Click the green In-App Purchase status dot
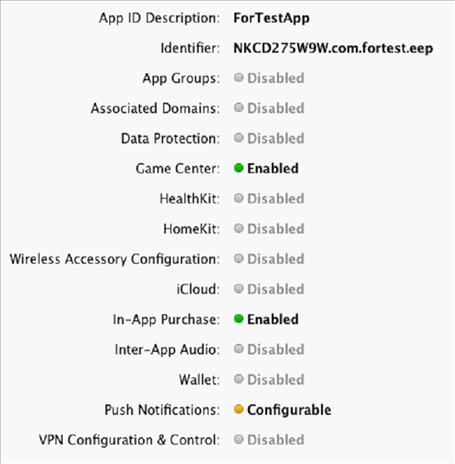Image resolution: width=455 pixels, height=464 pixels. coord(239,319)
